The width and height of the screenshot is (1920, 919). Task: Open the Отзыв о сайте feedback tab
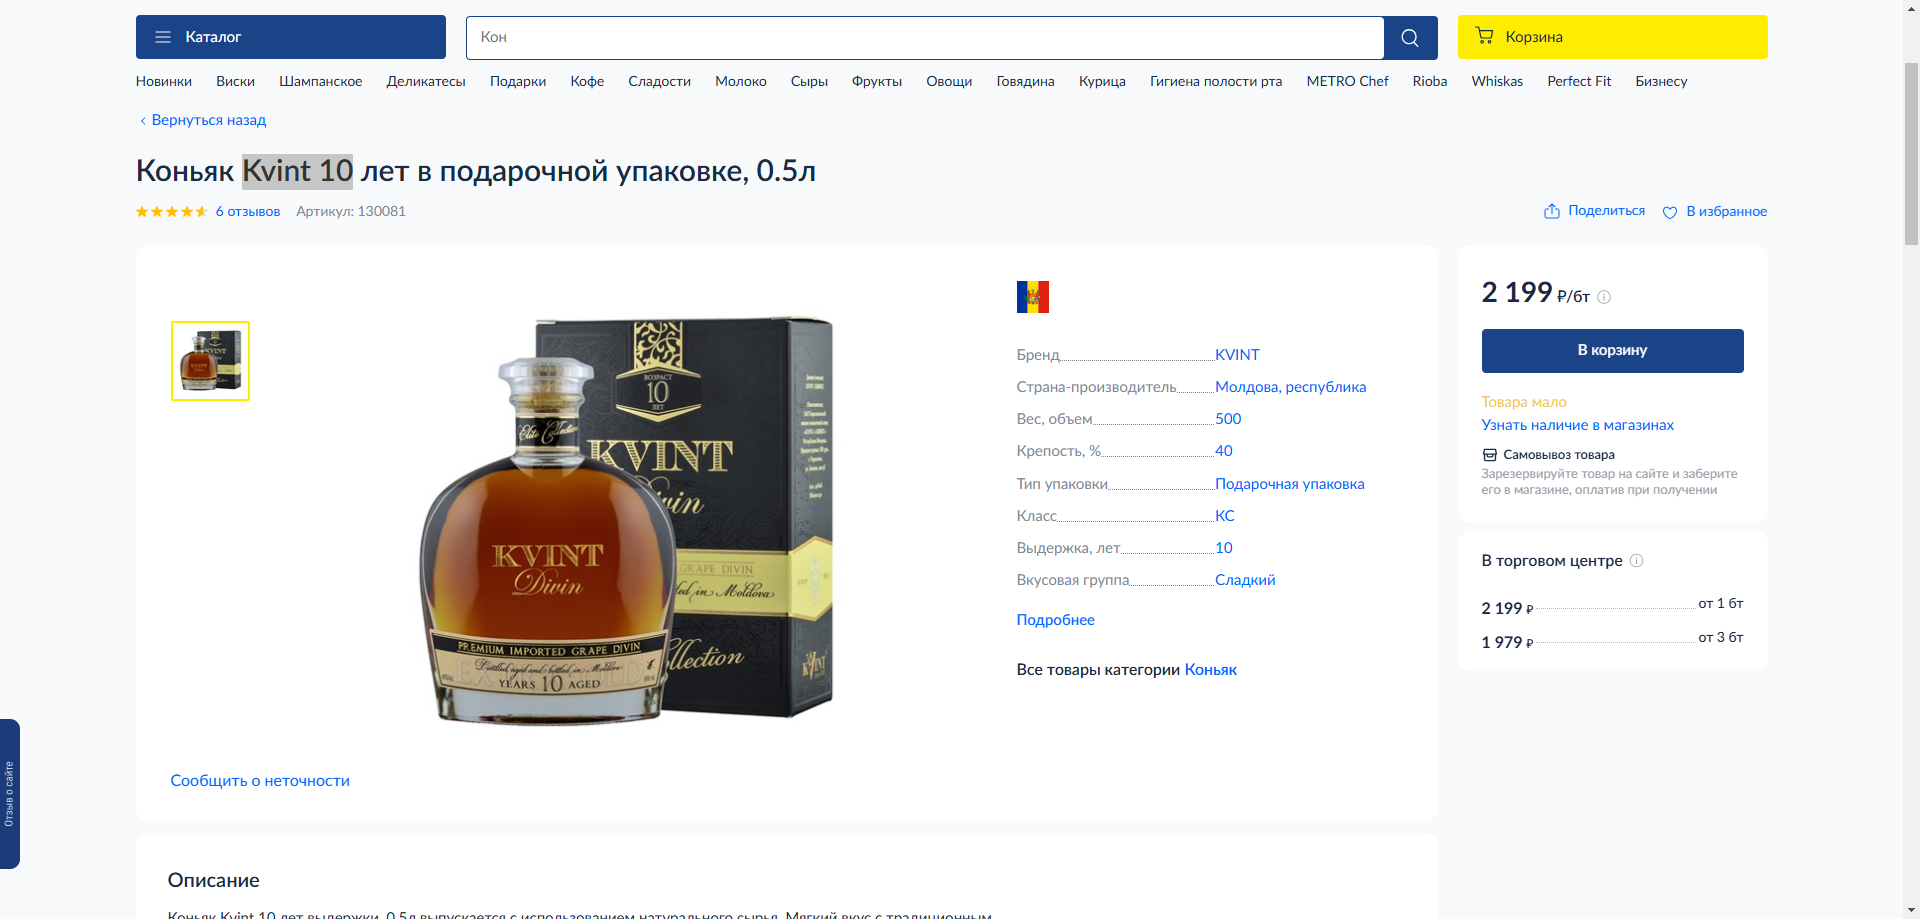pyautogui.click(x=9, y=794)
